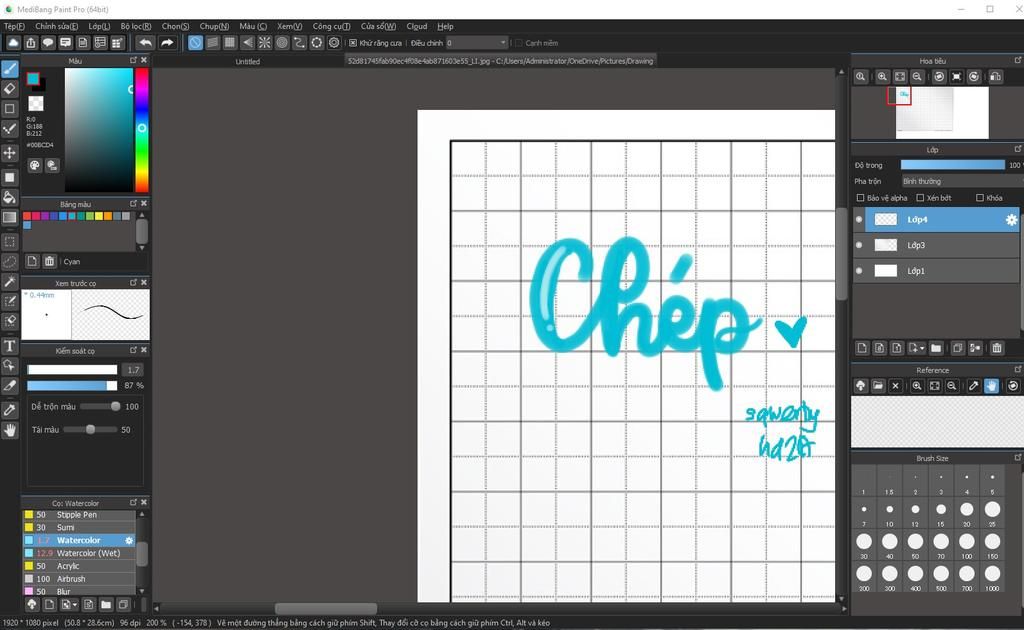Image resolution: width=1024 pixels, height=630 pixels.
Task: Choose the Watercolor (Wet) brush
Action: pyautogui.click(x=80, y=554)
